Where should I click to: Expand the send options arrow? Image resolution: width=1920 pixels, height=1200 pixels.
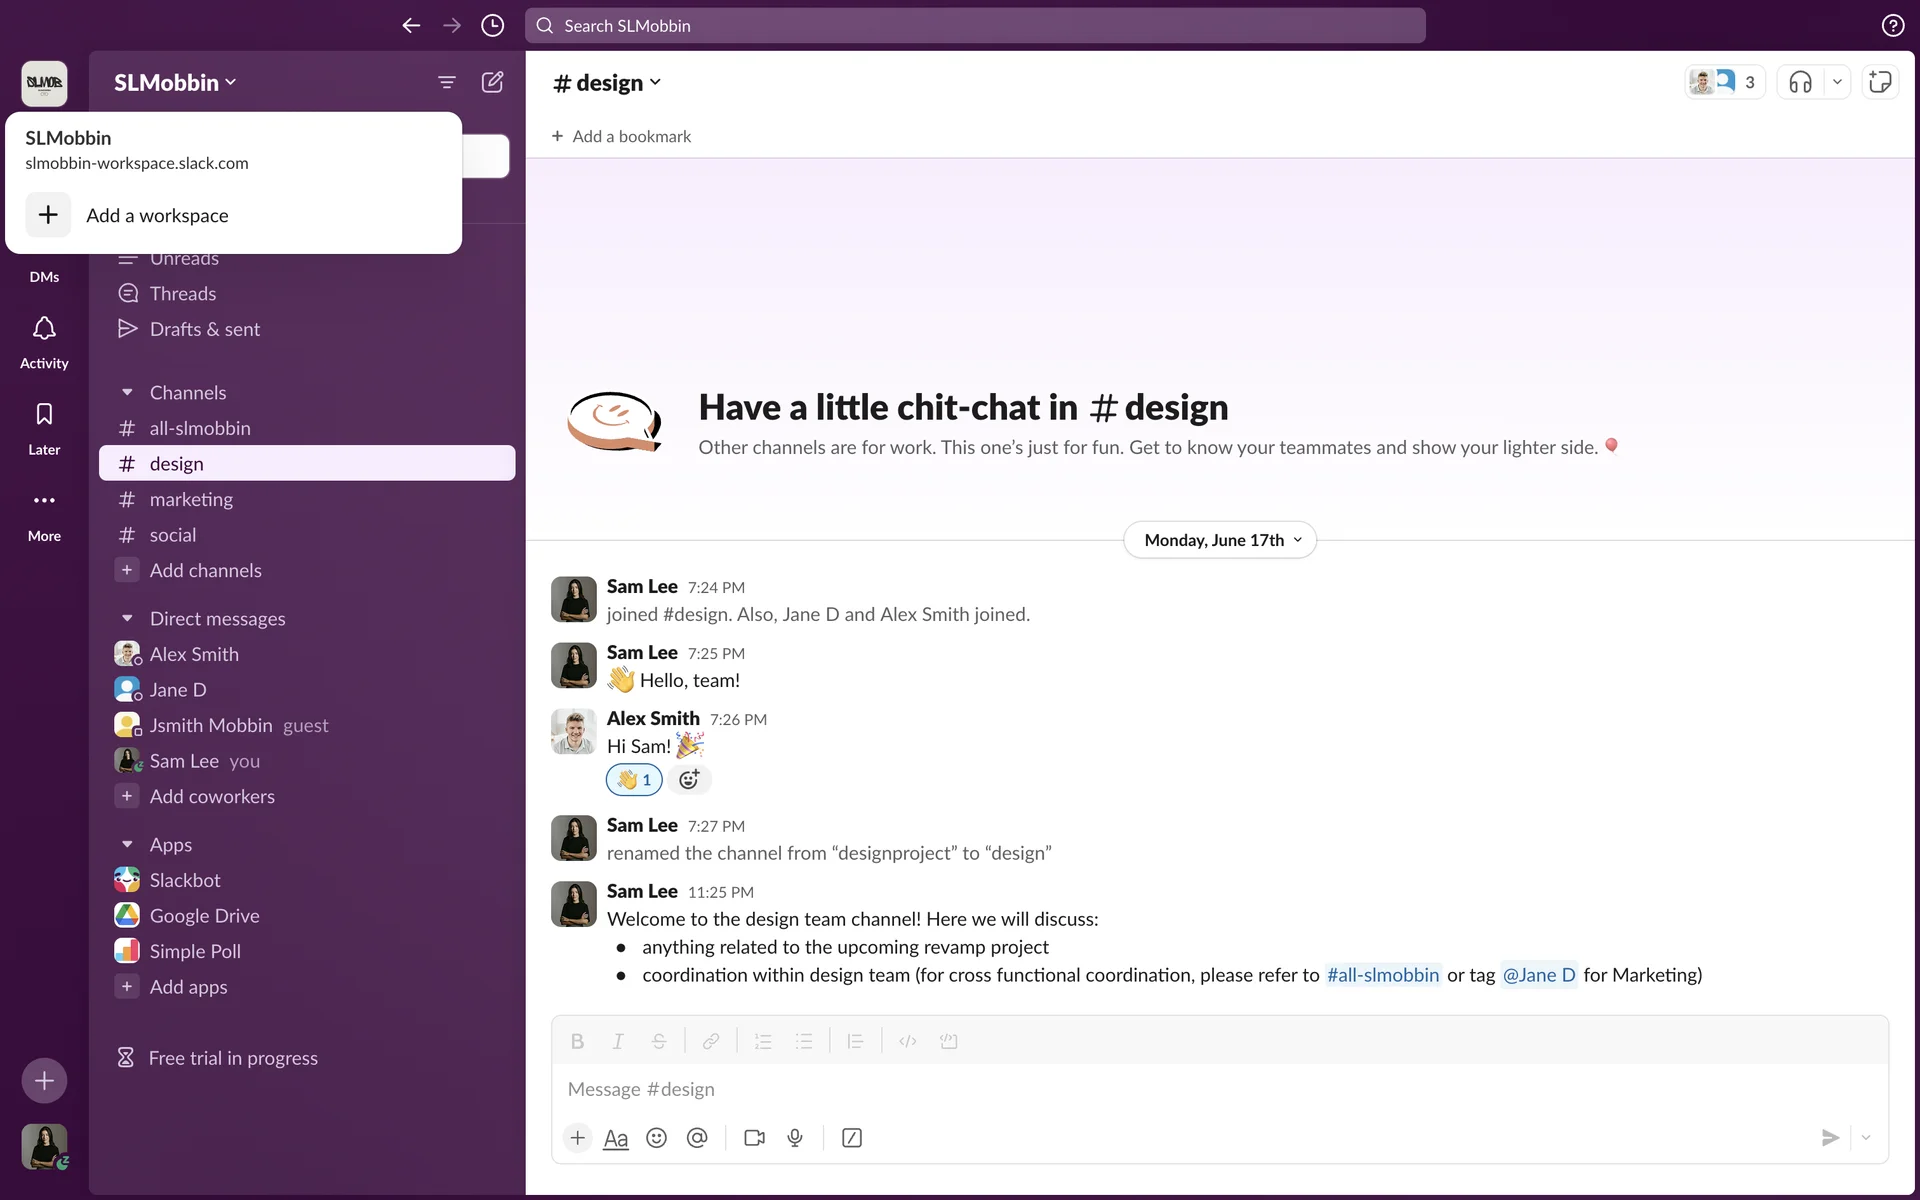tap(1866, 1138)
